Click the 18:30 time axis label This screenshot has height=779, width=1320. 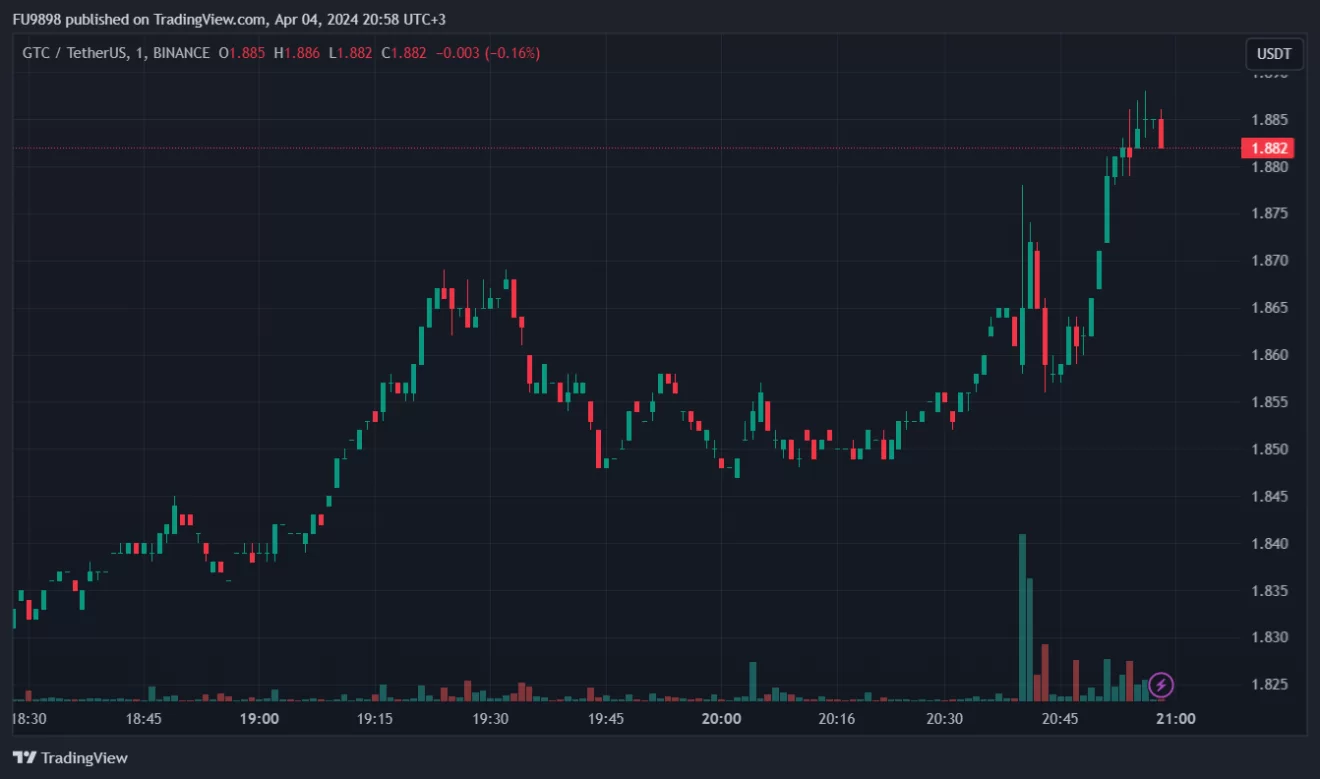pyautogui.click(x=28, y=719)
